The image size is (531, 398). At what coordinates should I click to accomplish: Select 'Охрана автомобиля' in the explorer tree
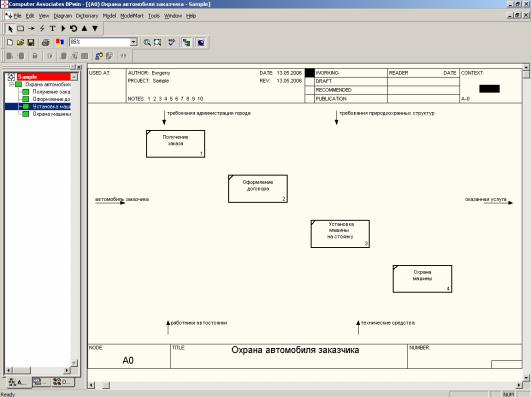48,84
